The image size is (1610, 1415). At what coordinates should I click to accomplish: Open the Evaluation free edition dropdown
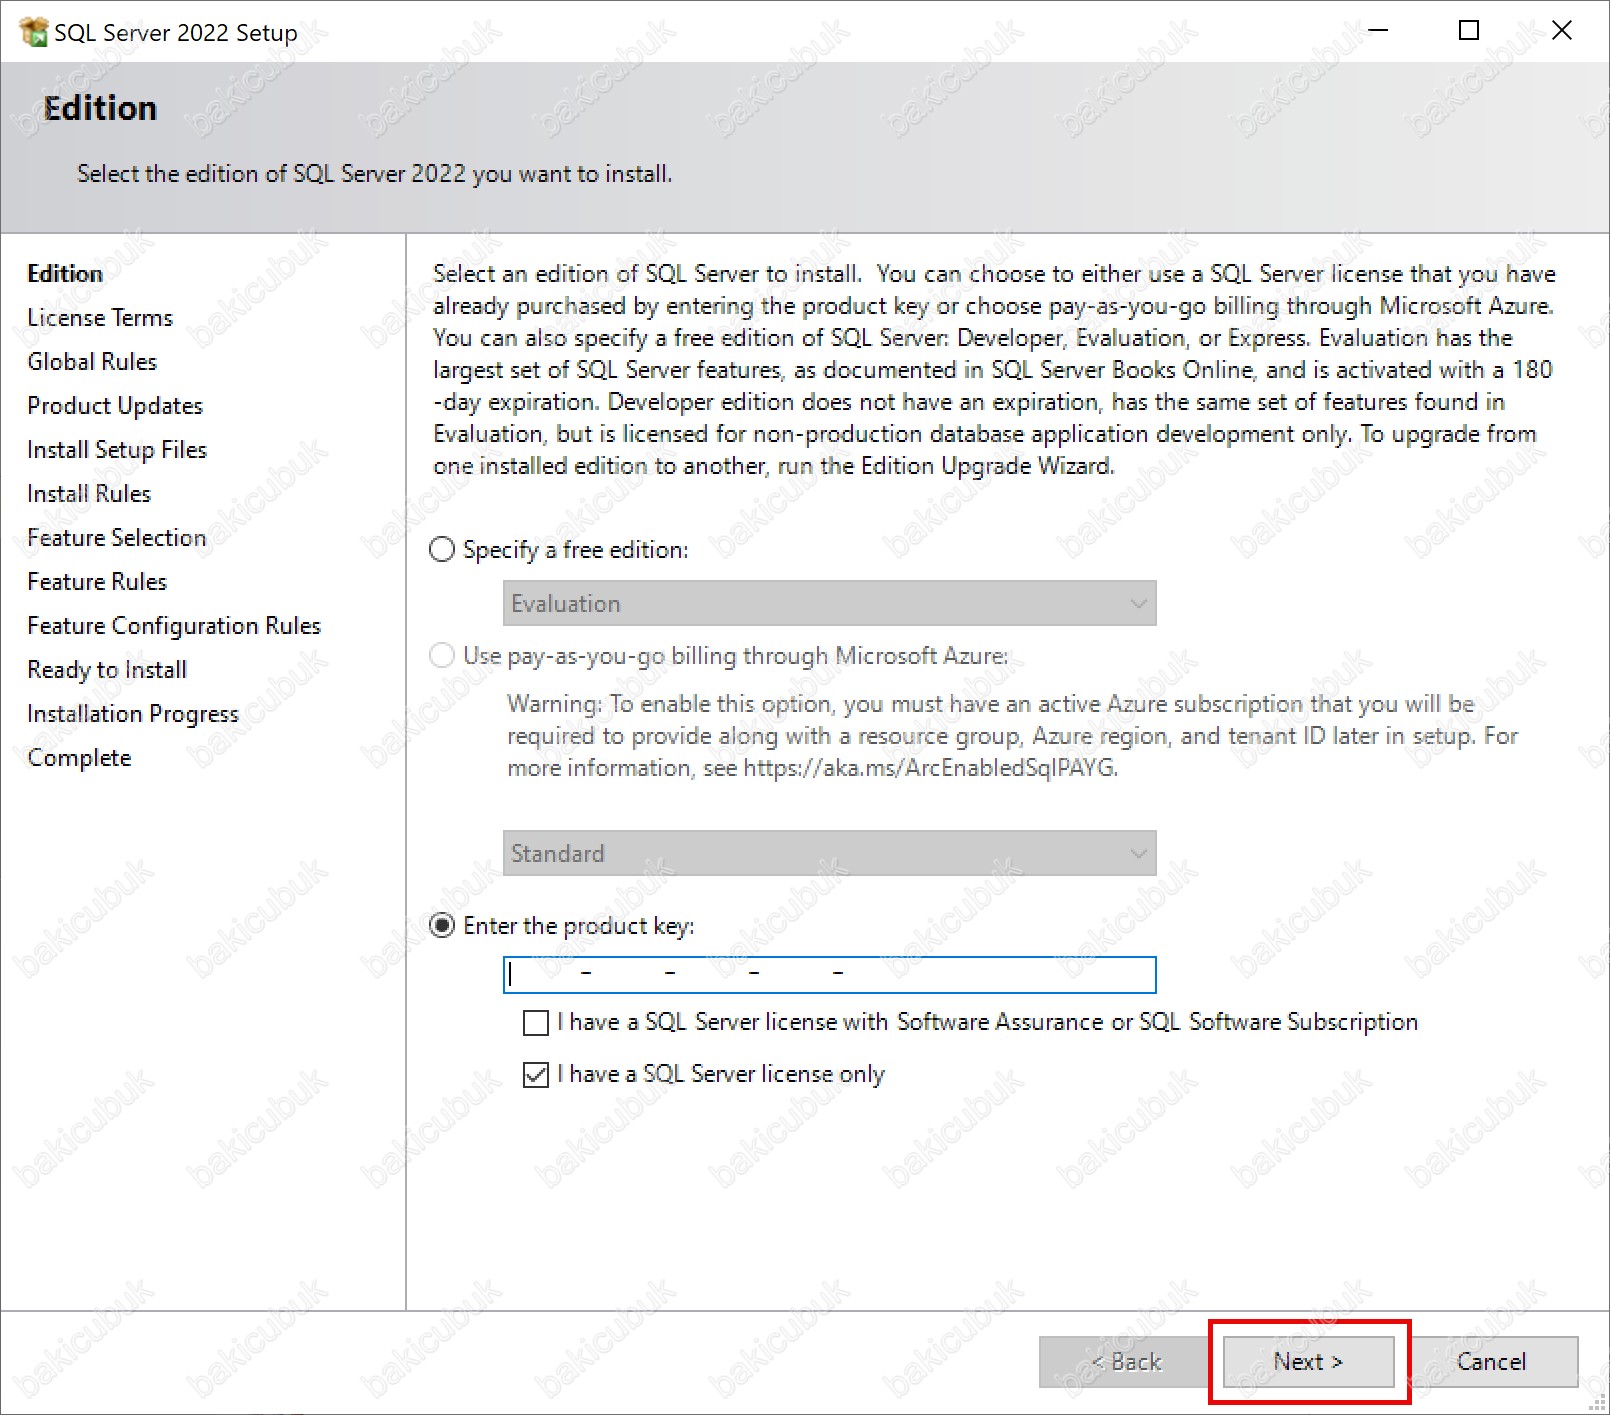(x=829, y=603)
